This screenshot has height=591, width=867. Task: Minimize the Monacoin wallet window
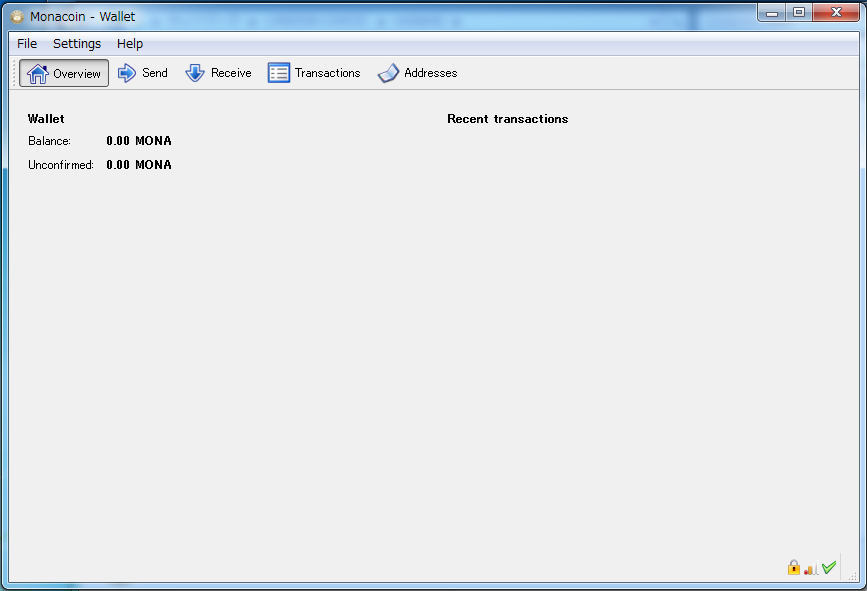772,13
